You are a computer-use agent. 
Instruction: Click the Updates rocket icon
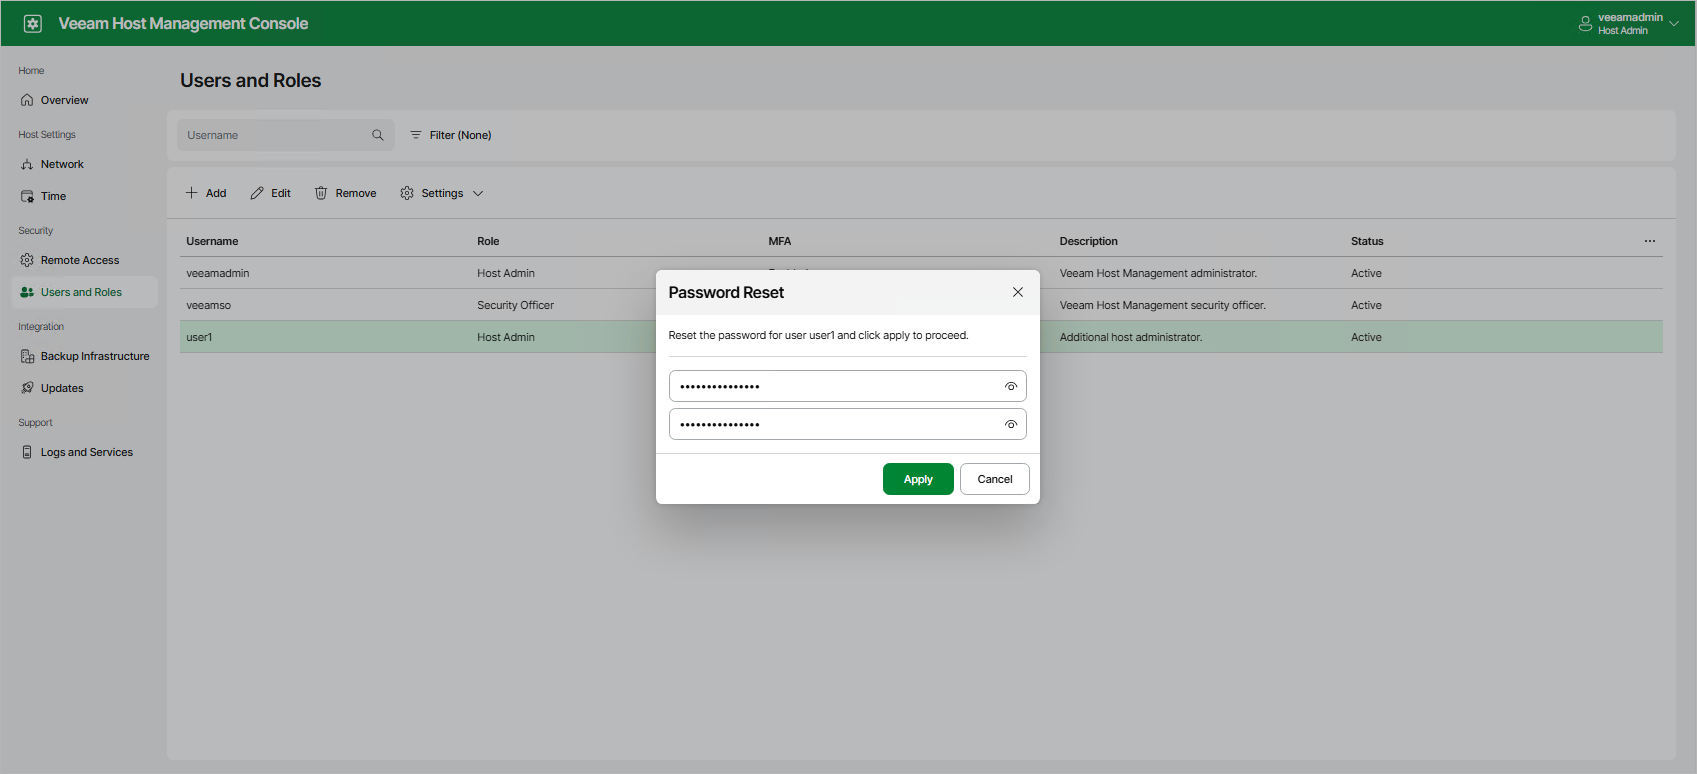pos(27,388)
